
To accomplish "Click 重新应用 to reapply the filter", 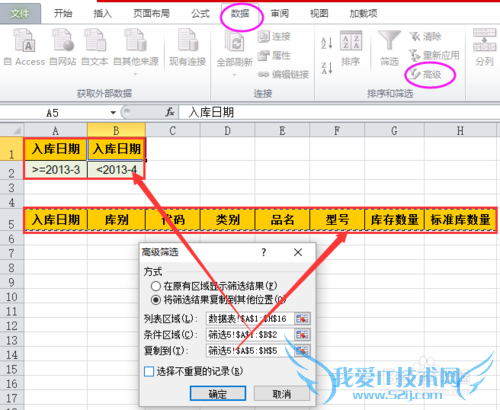I will coord(434,55).
